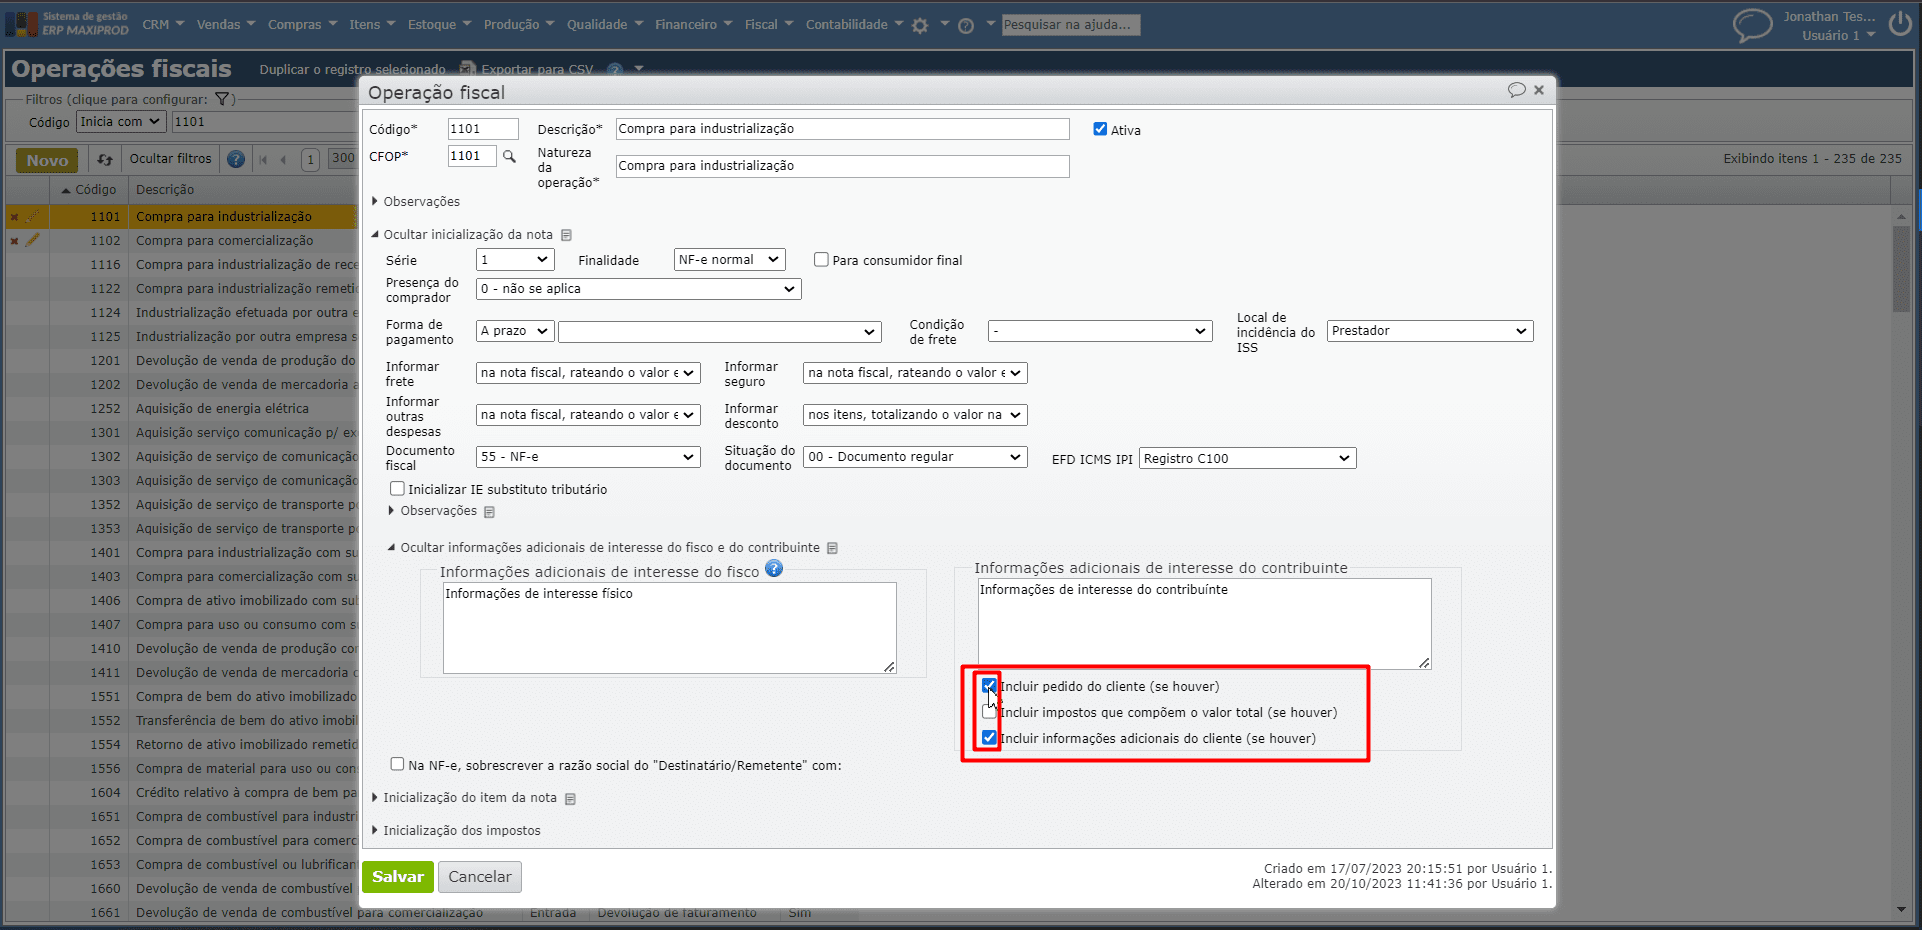The image size is (1922, 930).
Task: Click the ERP MAXIPROD logo
Action: [x=68, y=23]
